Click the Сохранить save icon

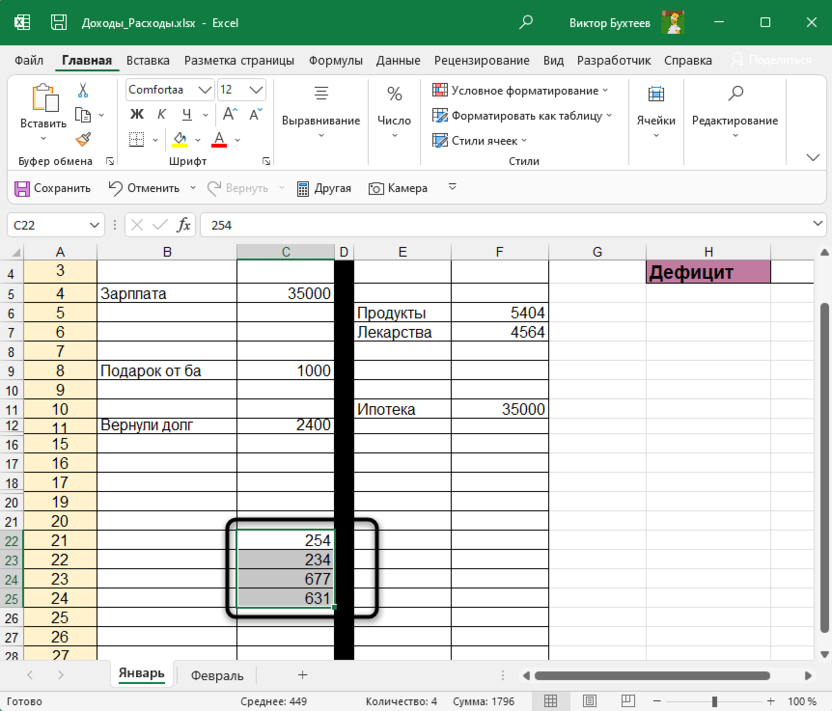22,188
